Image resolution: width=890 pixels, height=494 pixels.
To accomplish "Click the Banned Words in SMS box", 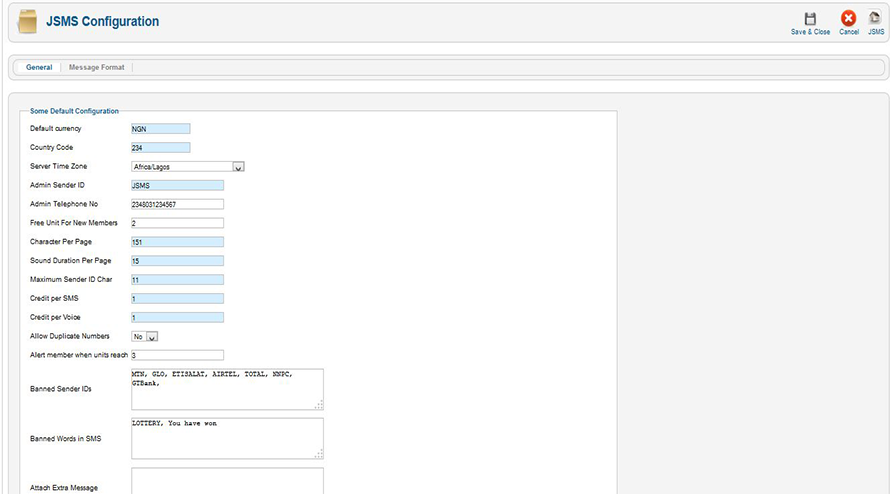I will click(227, 439).
